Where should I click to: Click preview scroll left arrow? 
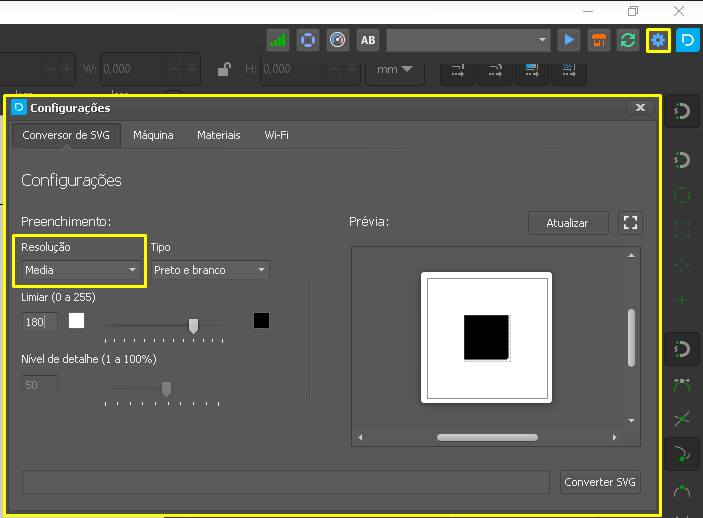pos(360,437)
